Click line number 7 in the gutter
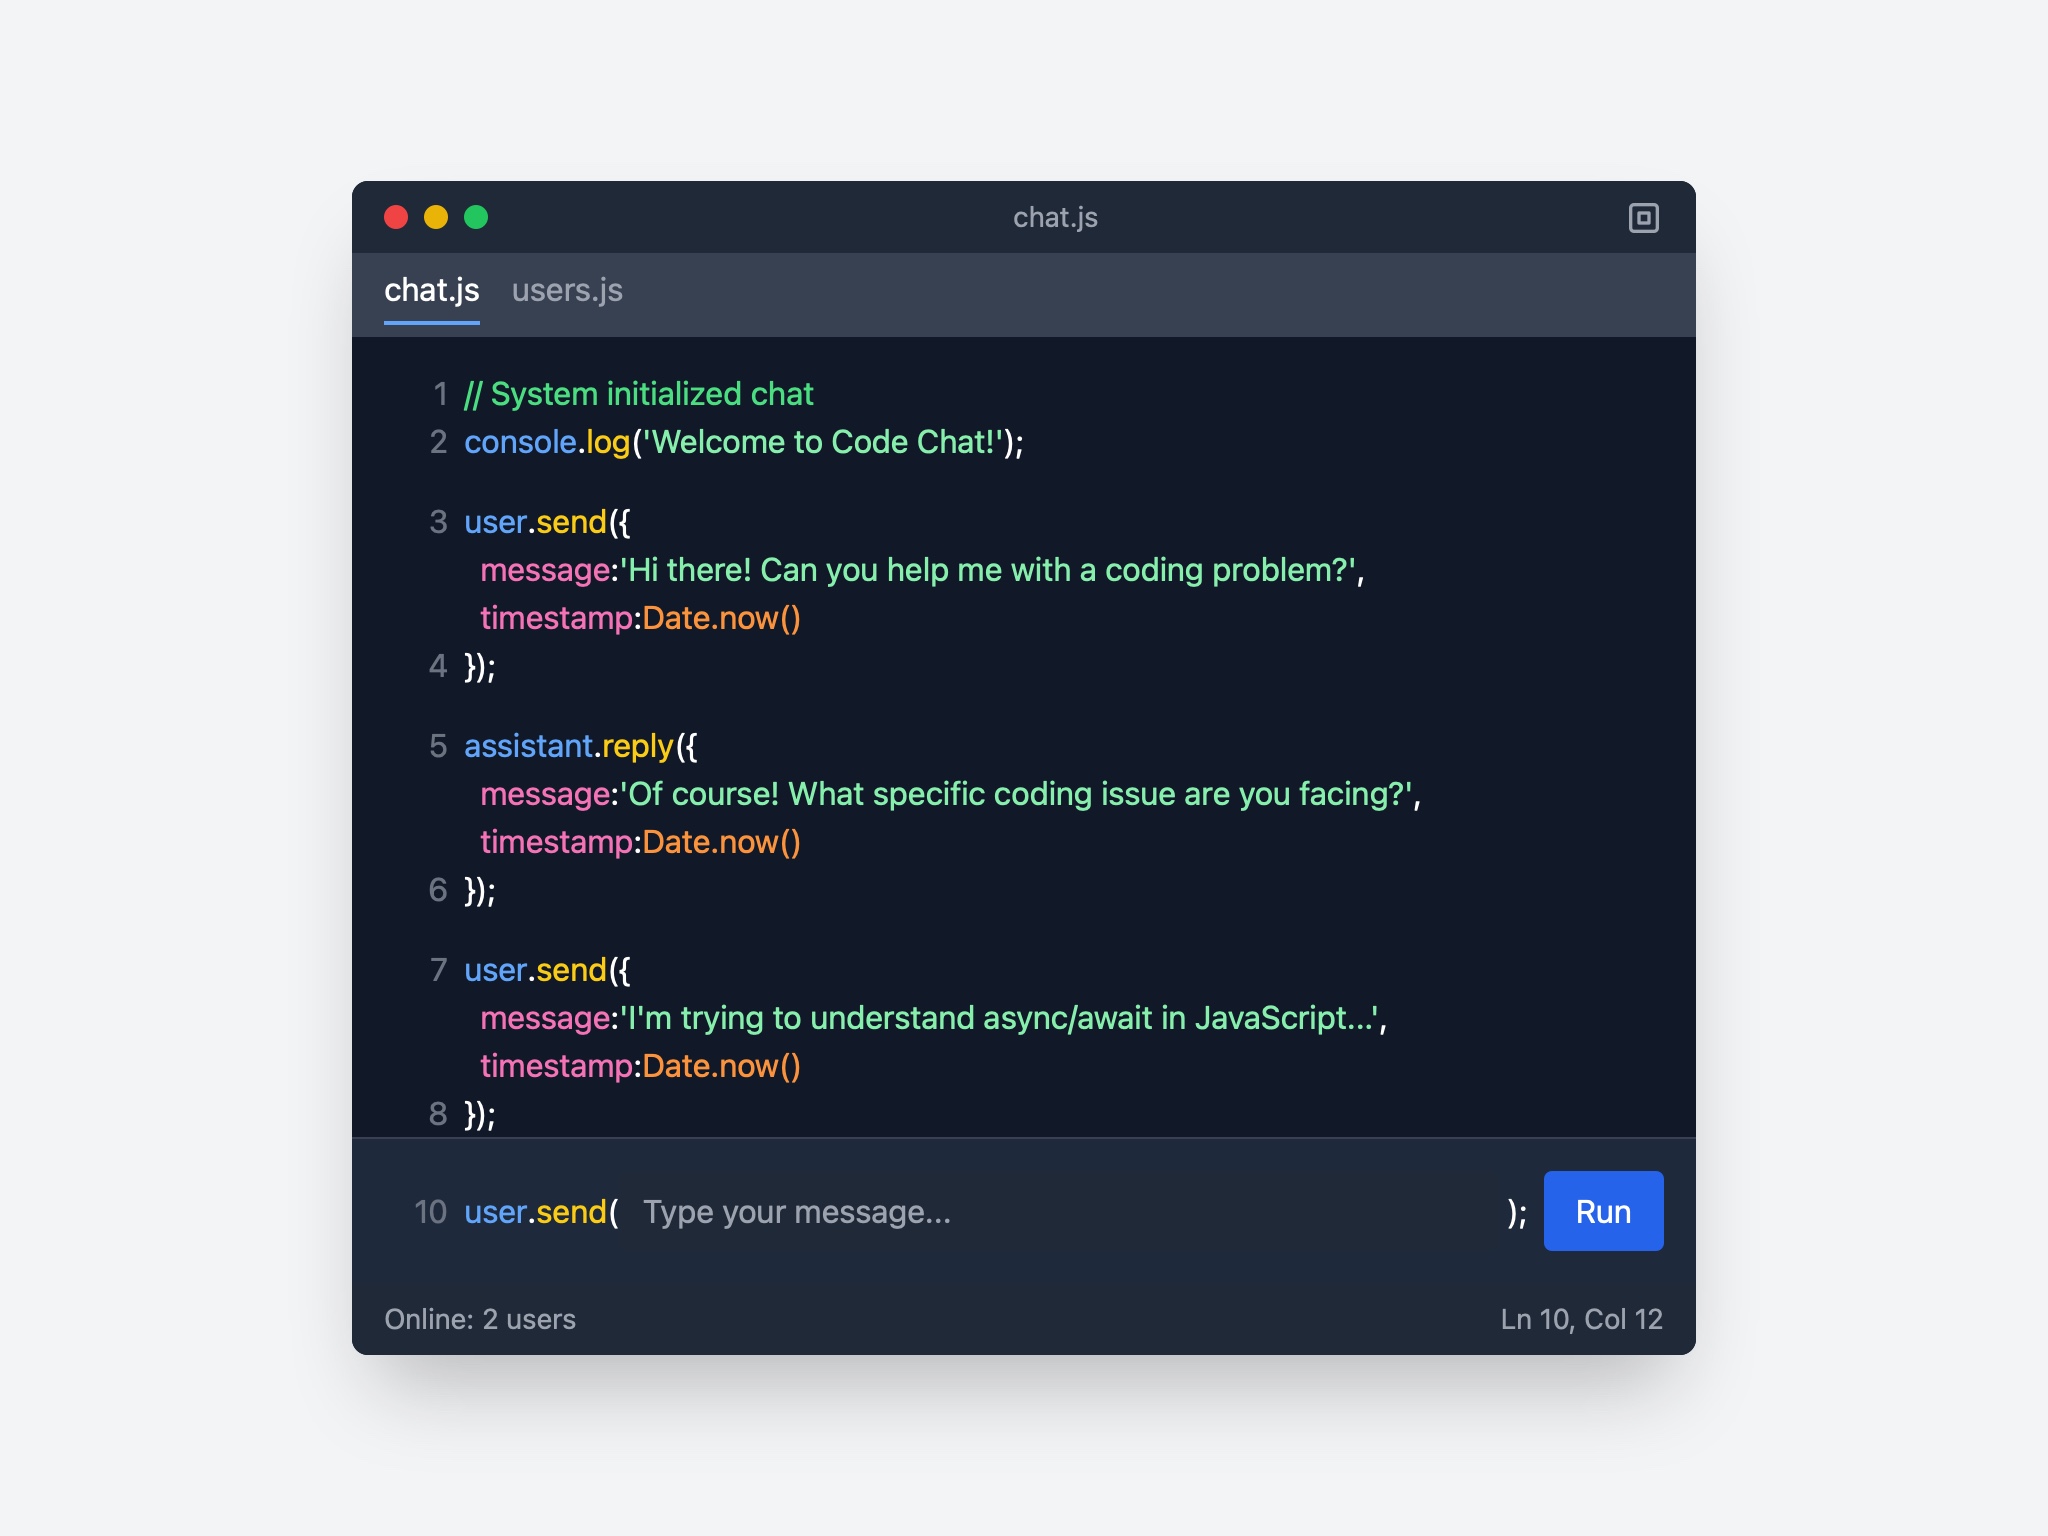The image size is (2048, 1536). (x=438, y=969)
